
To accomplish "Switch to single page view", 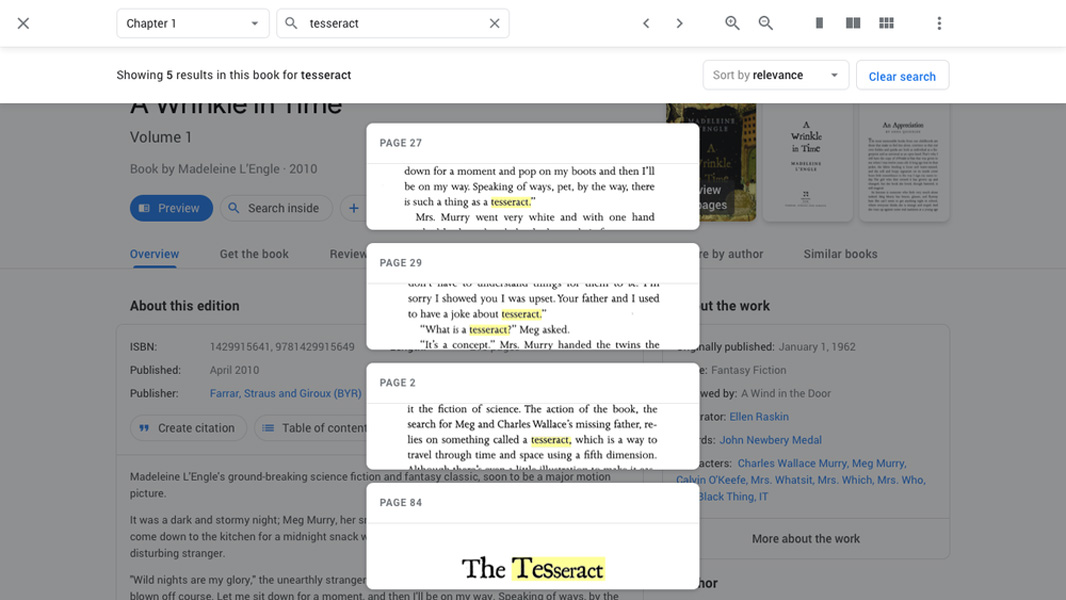I will [x=819, y=23].
